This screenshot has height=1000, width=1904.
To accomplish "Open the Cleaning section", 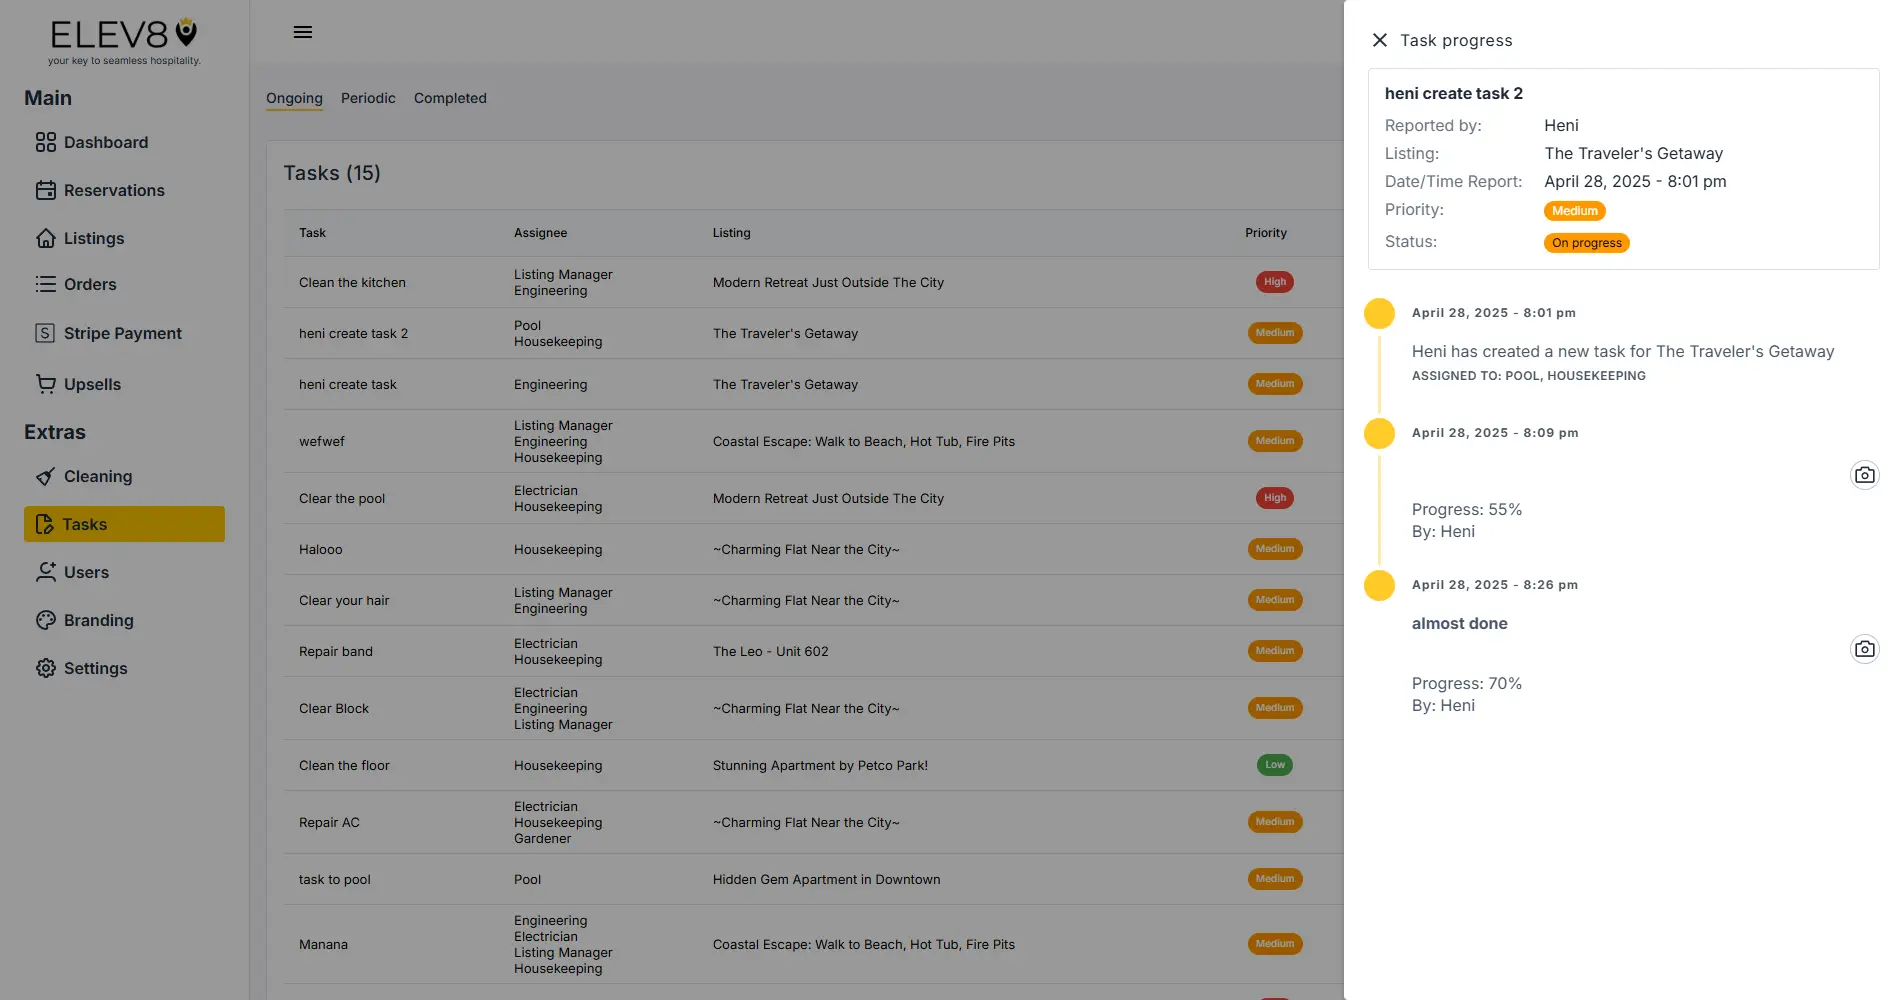I will 97,476.
